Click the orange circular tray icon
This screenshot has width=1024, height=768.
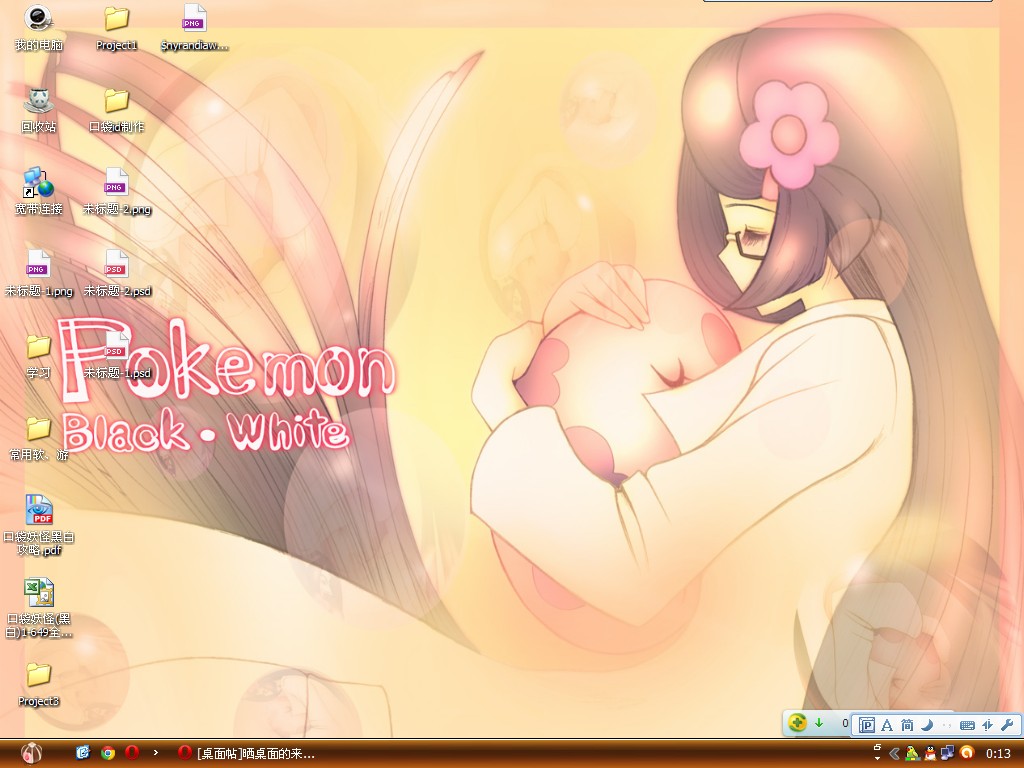coord(967,754)
